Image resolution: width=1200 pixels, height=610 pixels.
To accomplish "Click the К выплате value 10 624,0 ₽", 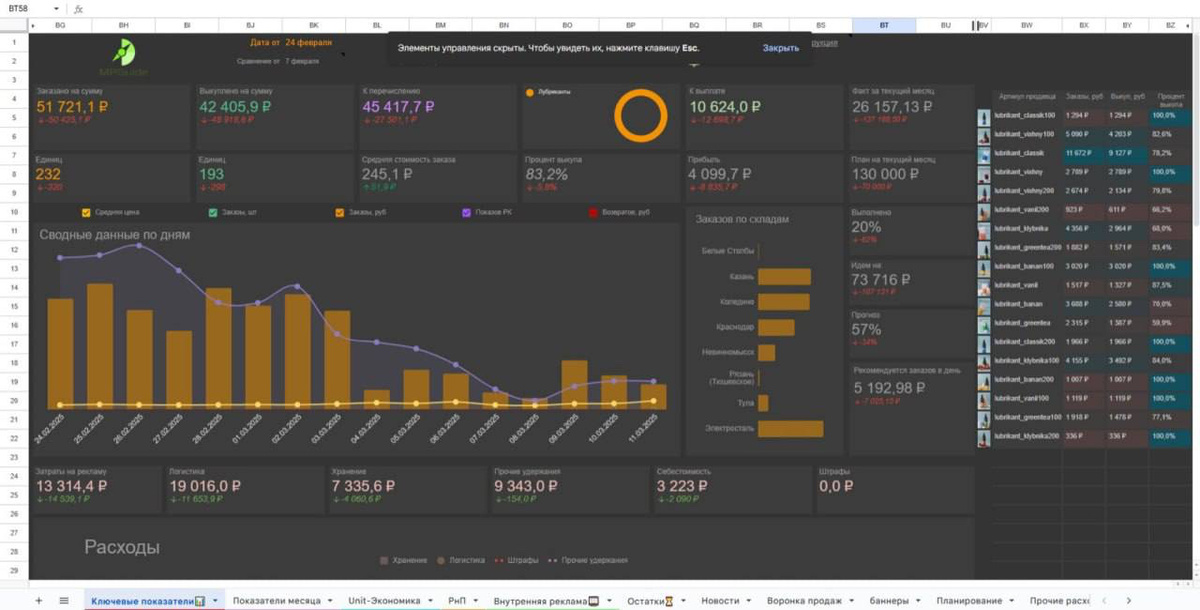I will 725,106.
